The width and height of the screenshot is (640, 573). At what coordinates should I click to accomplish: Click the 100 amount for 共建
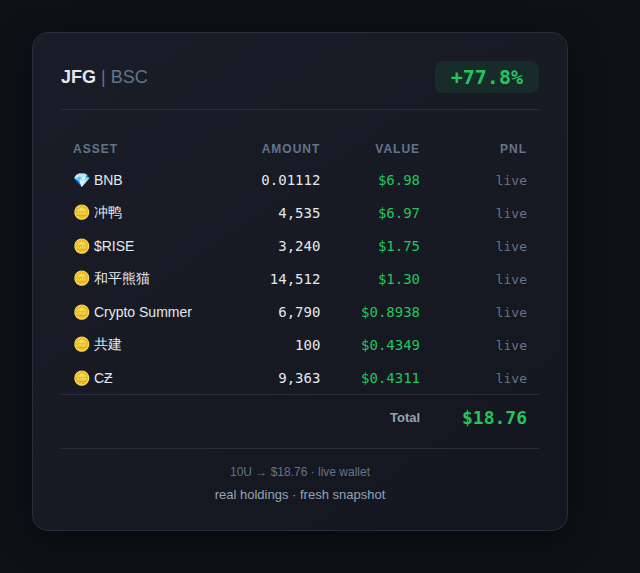[308, 345]
